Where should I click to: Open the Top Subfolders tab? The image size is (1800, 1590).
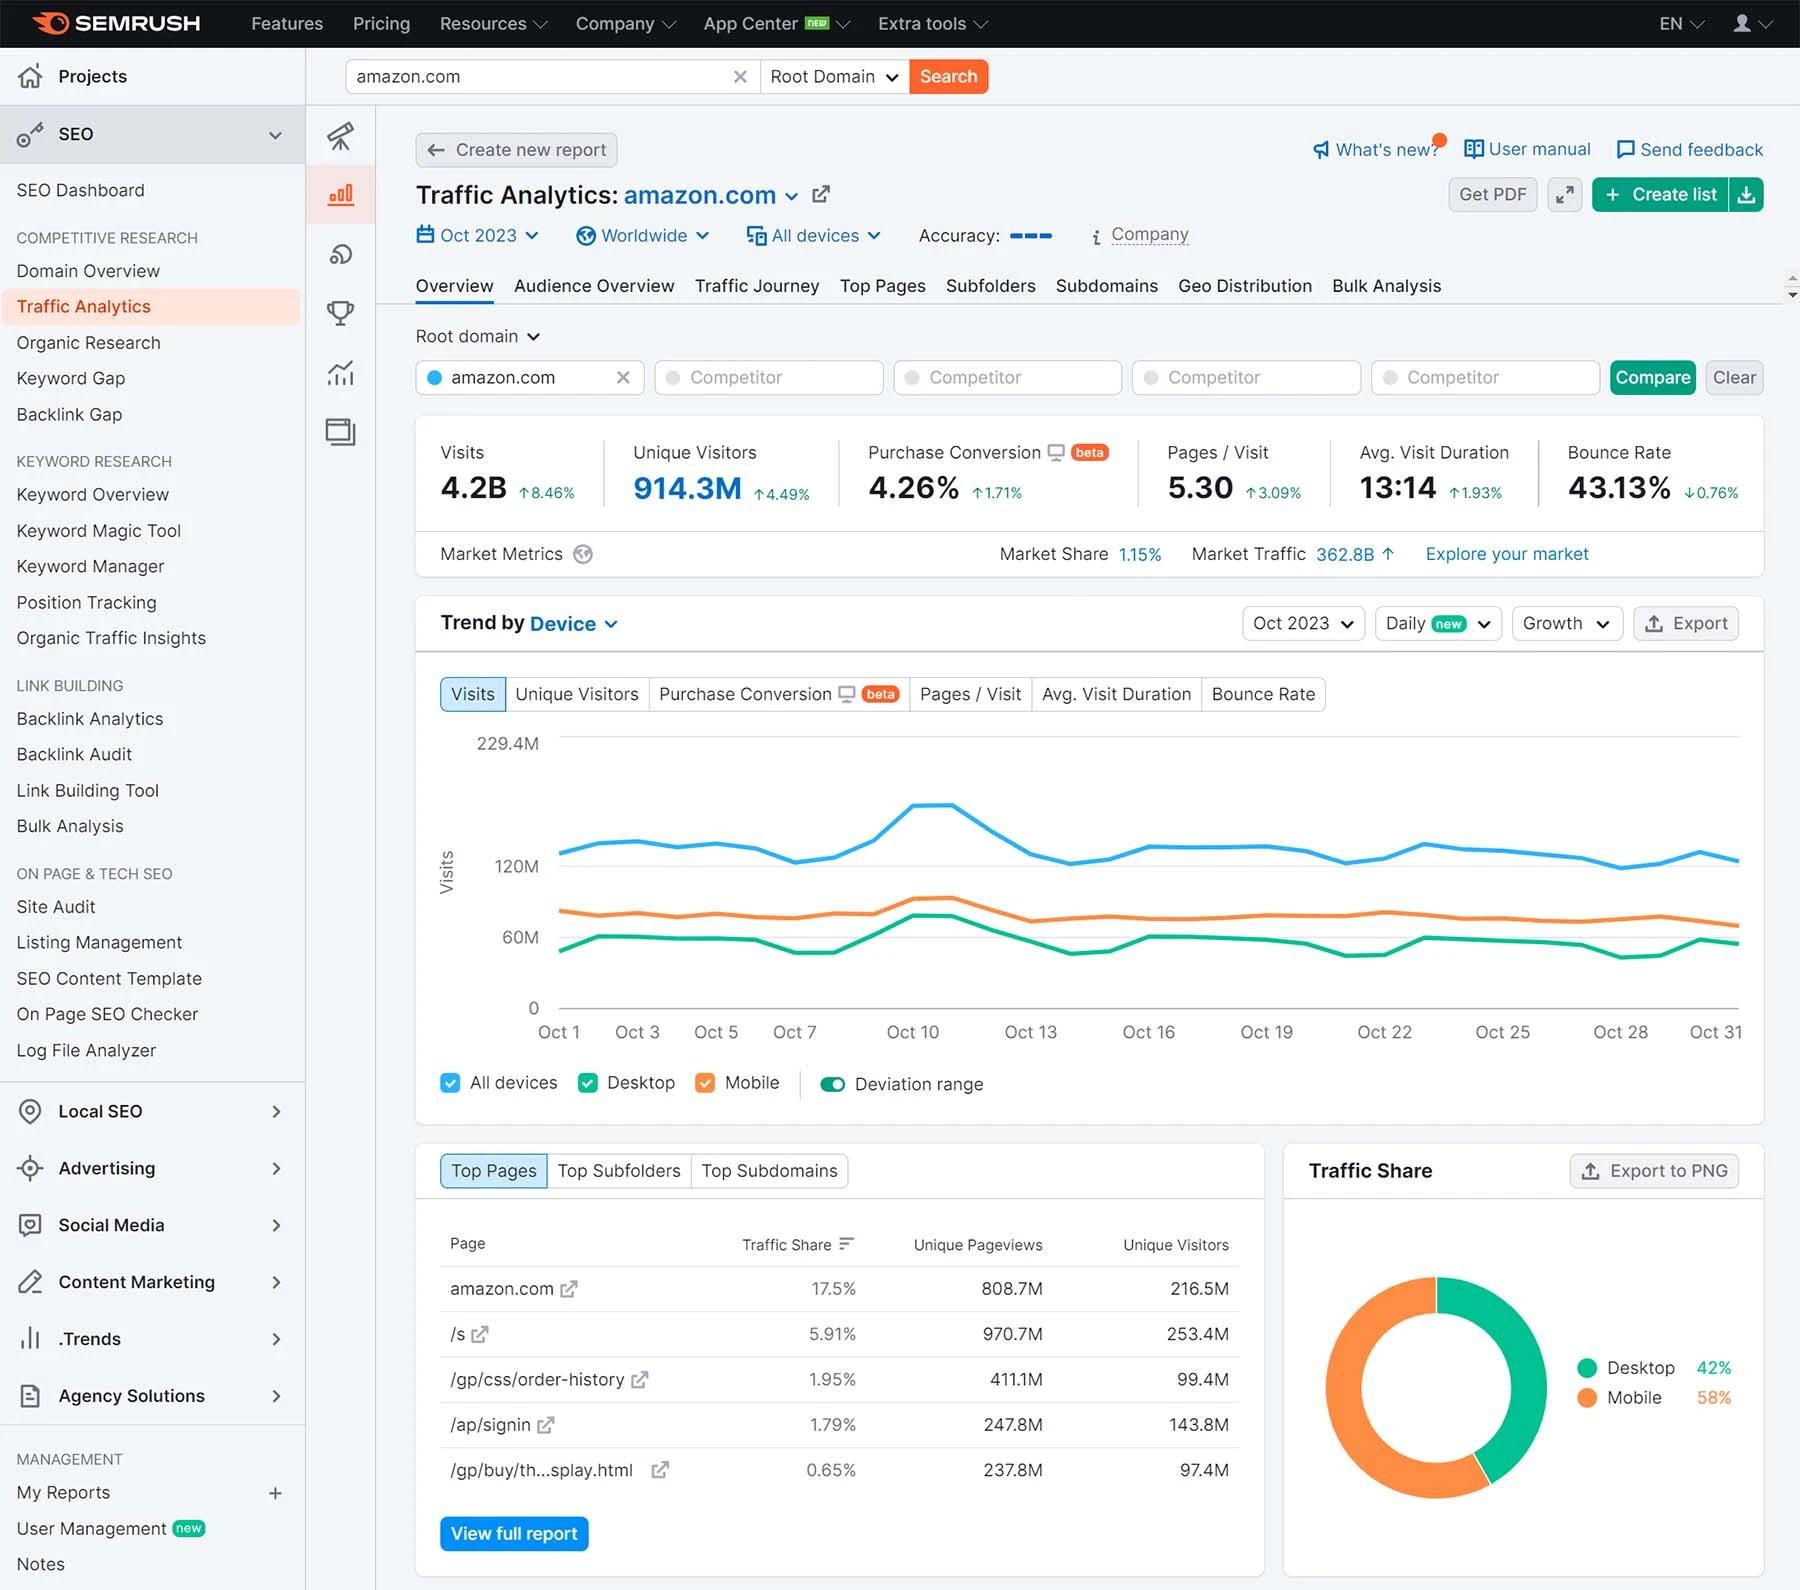(x=619, y=1171)
